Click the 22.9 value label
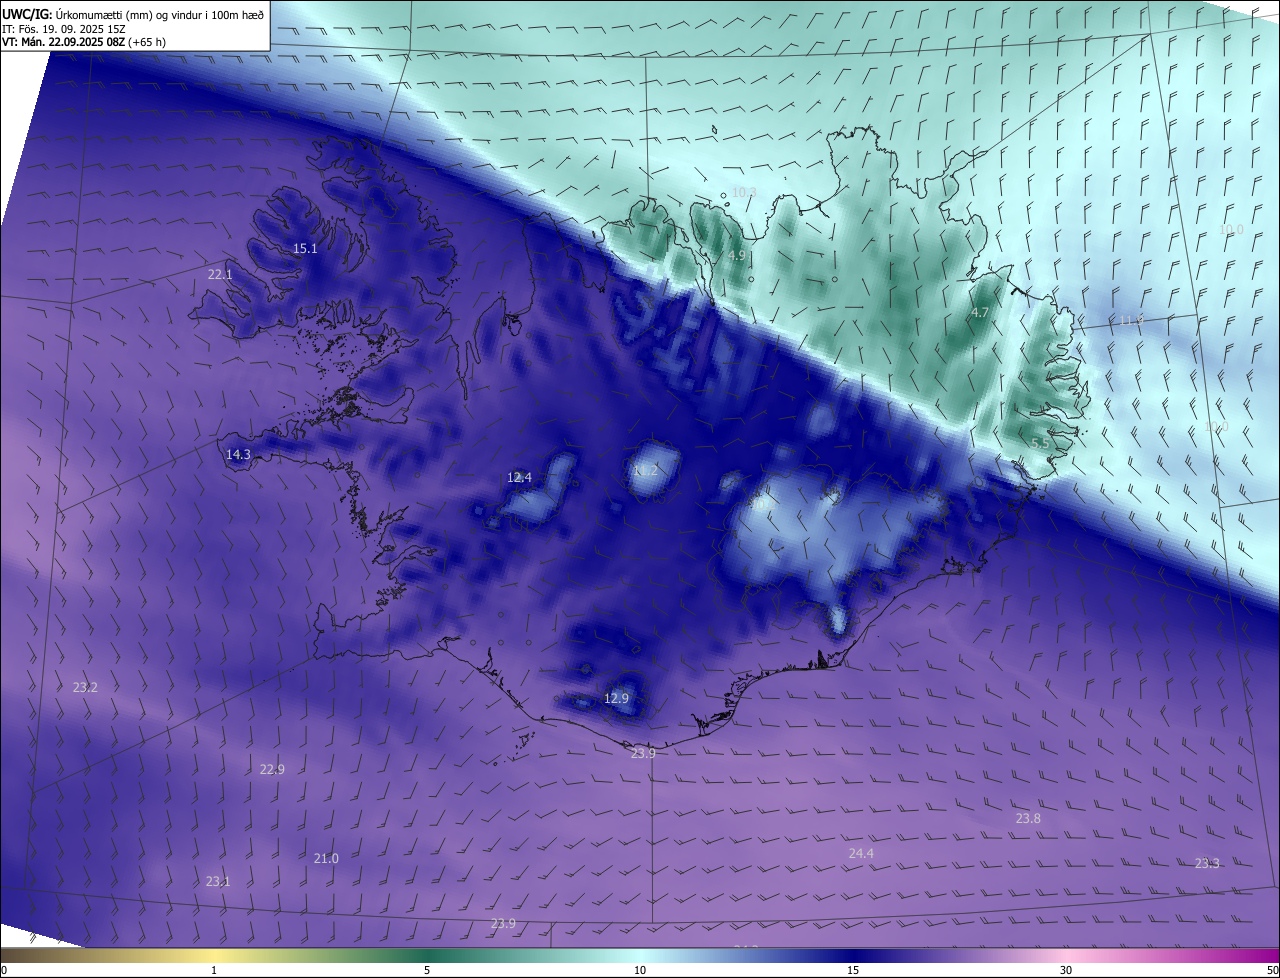The width and height of the screenshot is (1280, 978). pyautogui.click(x=272, y=769)
